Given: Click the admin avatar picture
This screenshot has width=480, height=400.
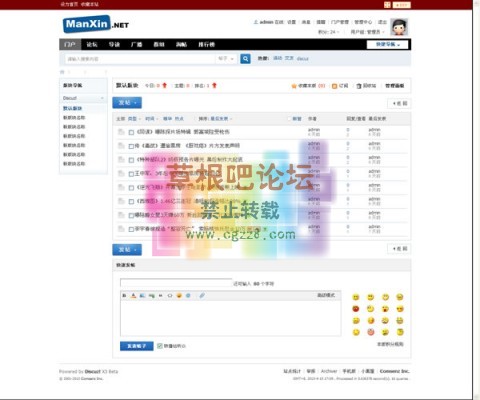Looking at the screenshot, I should pyautogui.click(x=399, y=27).
